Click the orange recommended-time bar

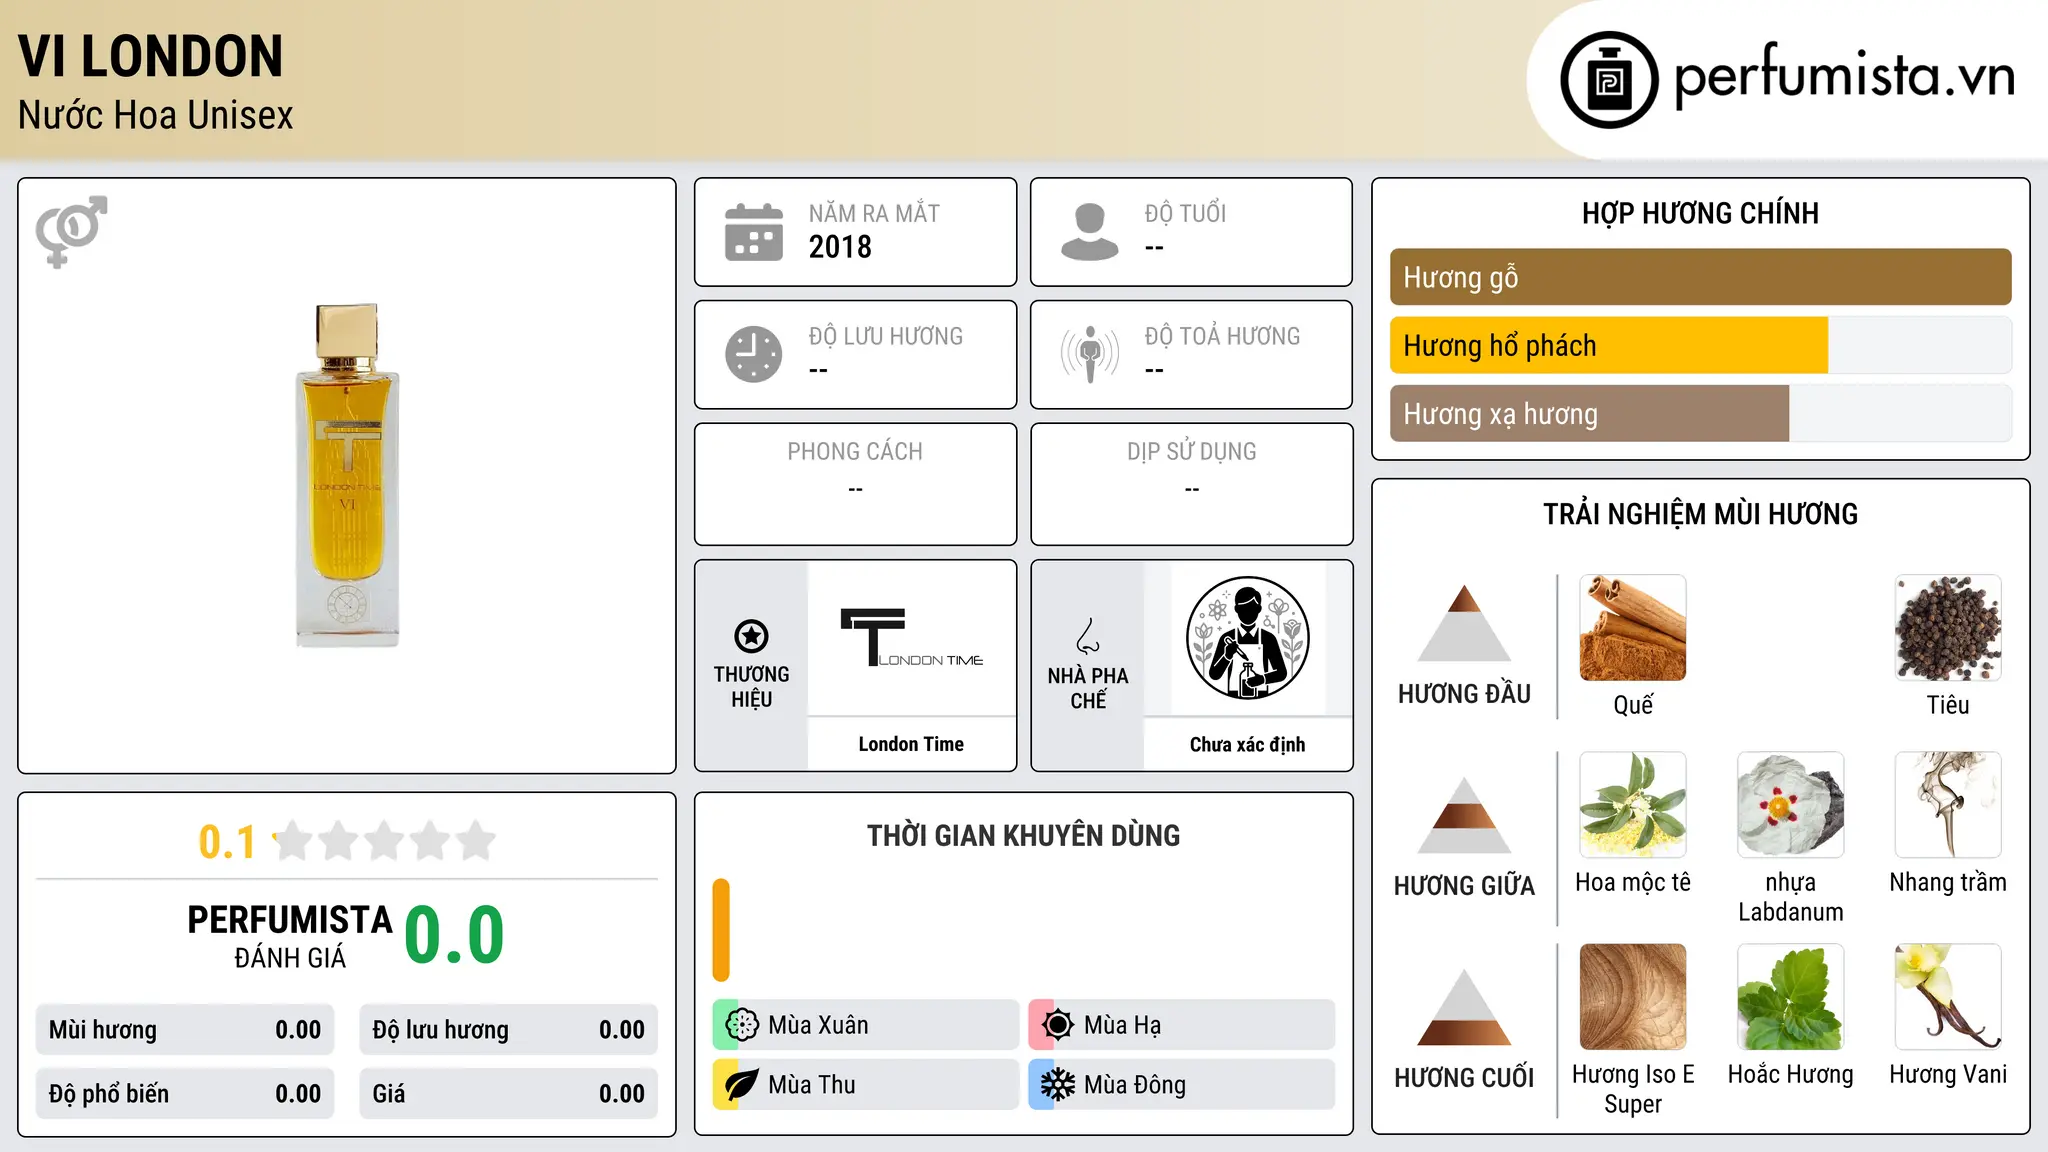click(721, 930)
